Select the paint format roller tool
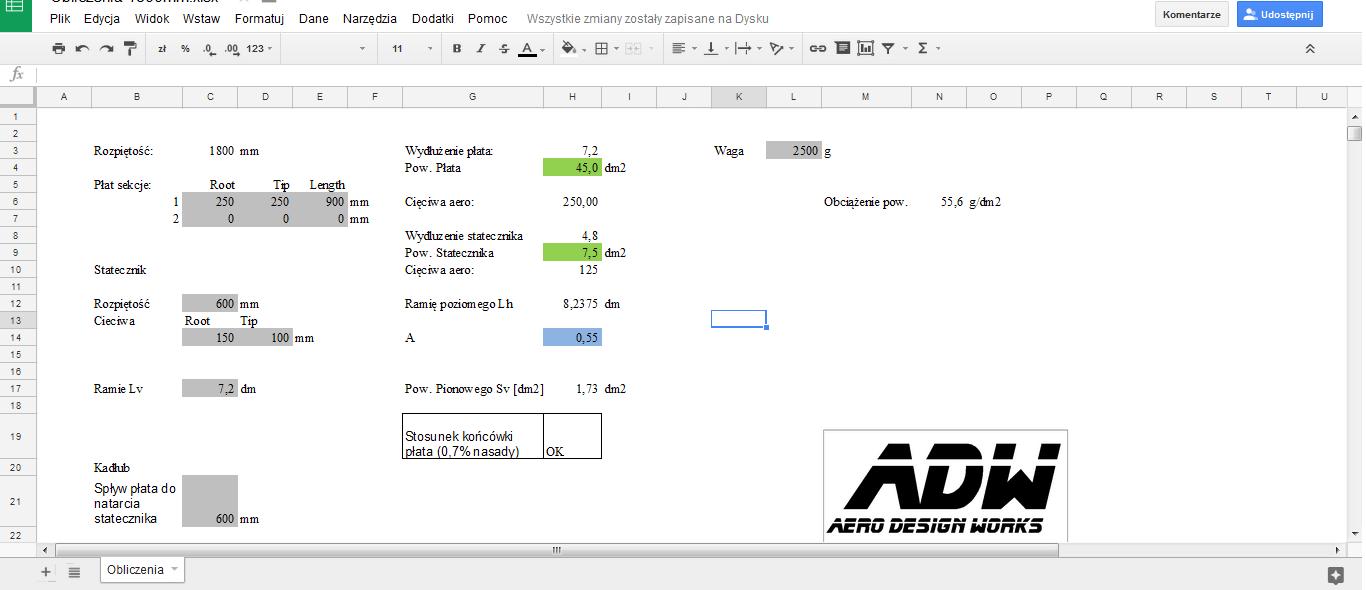 (x=130, y=48)
